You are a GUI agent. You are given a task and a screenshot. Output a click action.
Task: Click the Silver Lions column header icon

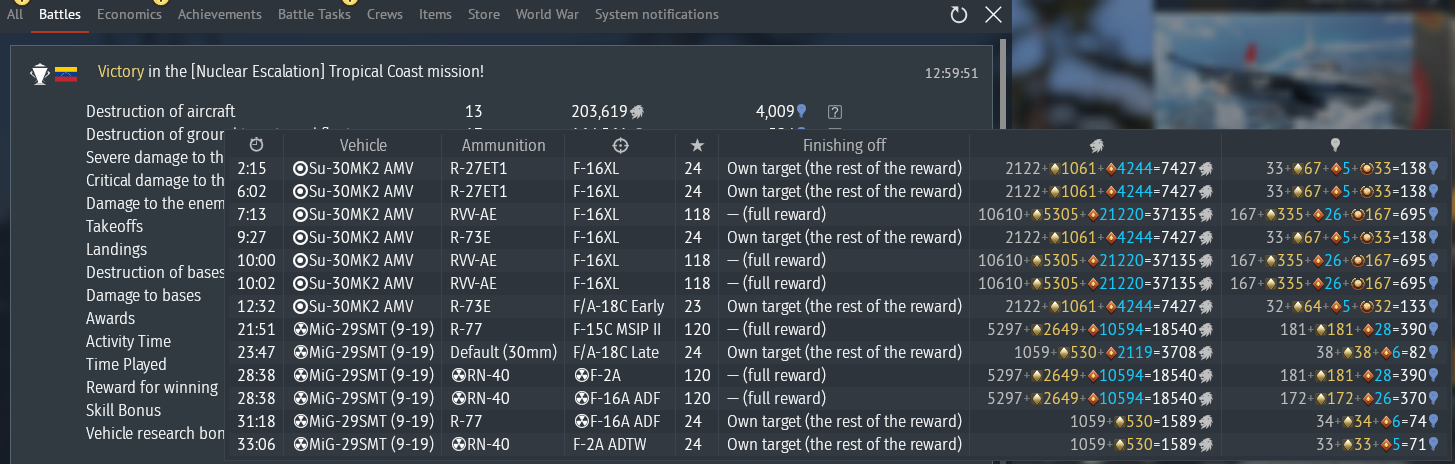coord(1096,145)
